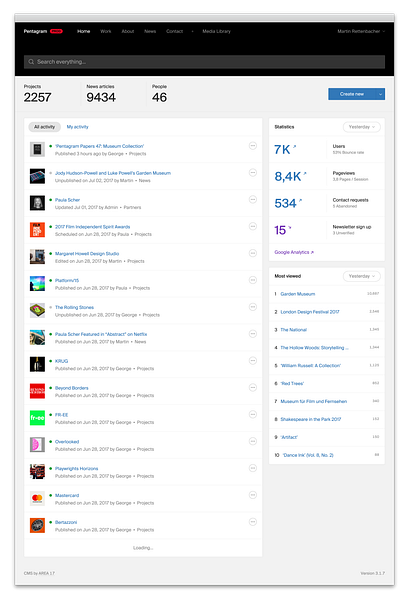
Task: Open 'Artifact' in Most viewed
Action: [x=289, y=437]
